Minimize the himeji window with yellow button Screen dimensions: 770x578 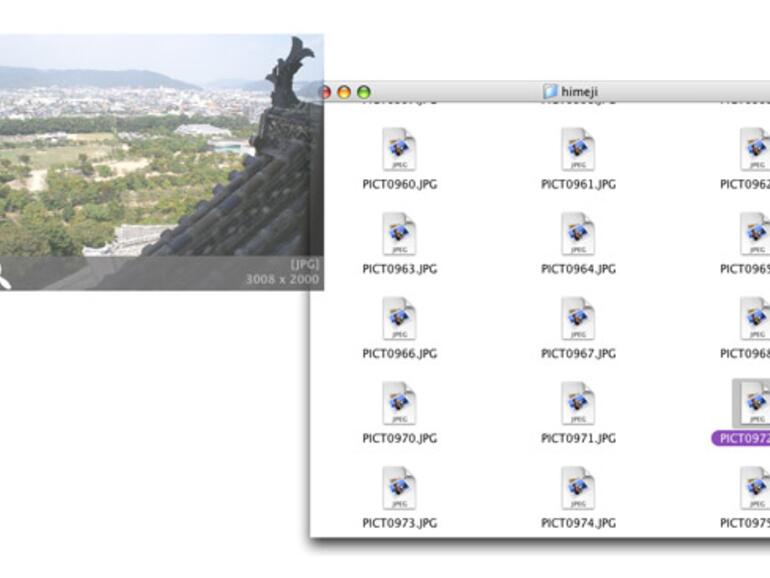point(344,92)
